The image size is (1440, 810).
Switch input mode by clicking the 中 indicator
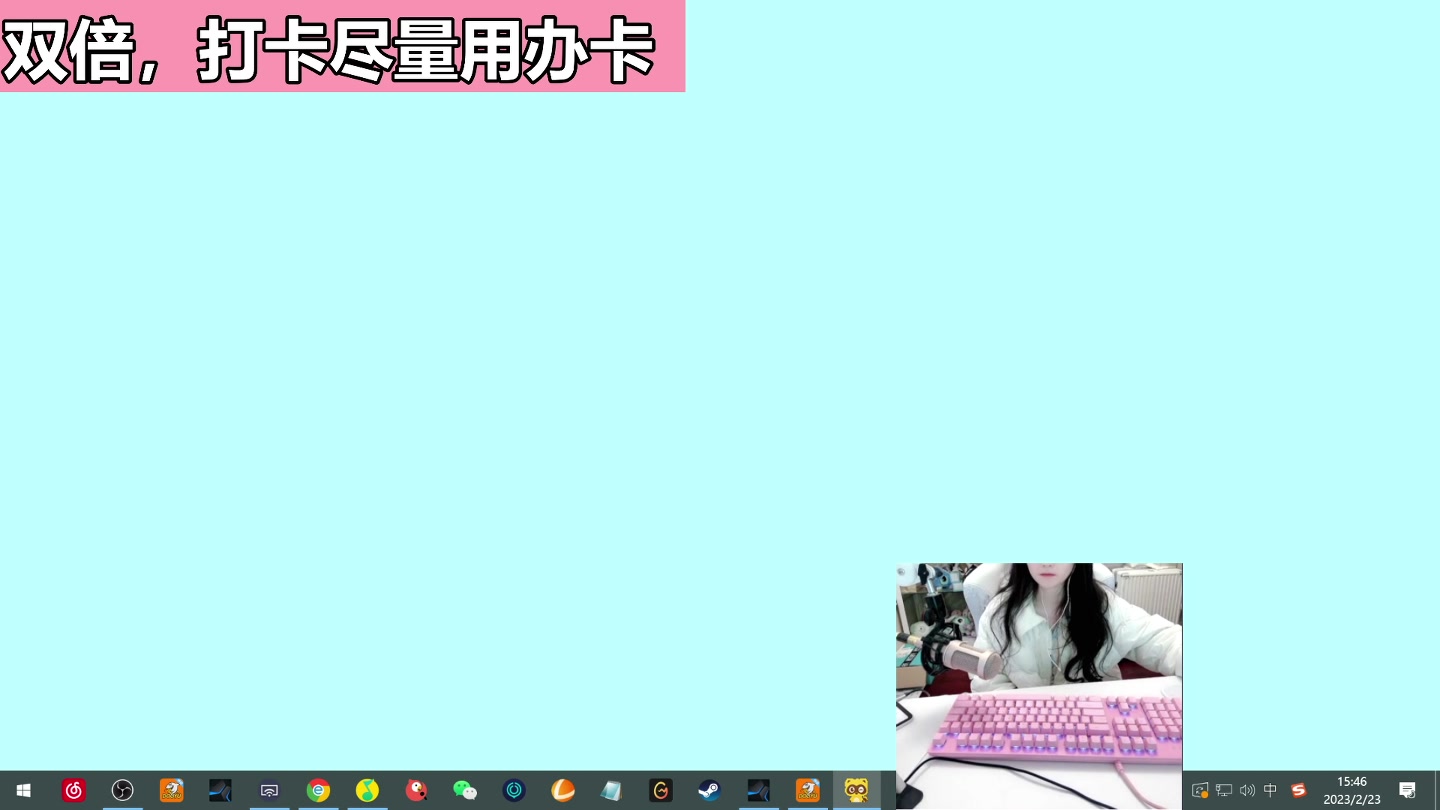click(1270, 790)
